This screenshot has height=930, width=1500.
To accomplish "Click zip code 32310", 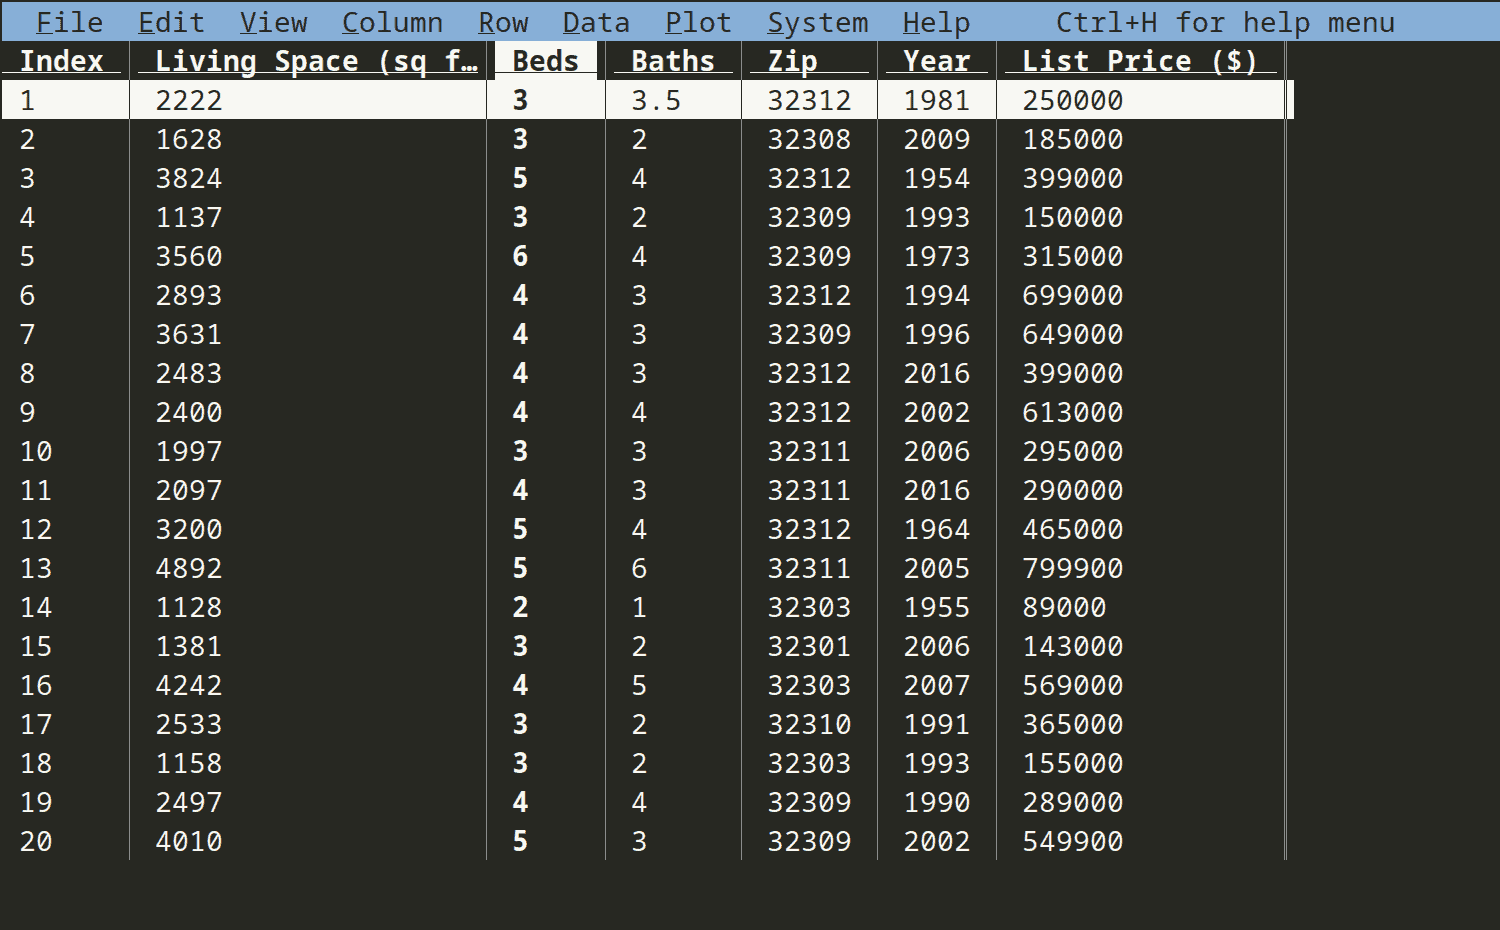I will point(809,724).
